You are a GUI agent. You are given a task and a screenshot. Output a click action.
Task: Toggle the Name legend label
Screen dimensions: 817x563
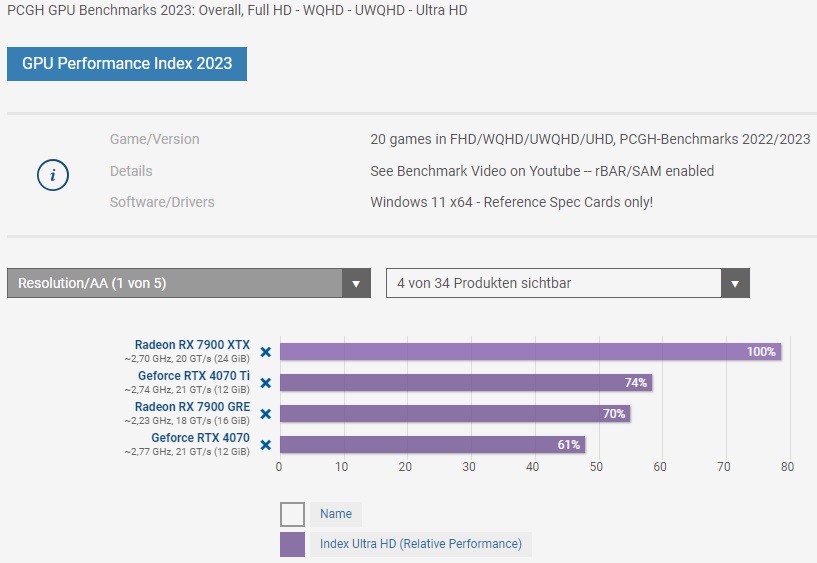pos(336,514)
